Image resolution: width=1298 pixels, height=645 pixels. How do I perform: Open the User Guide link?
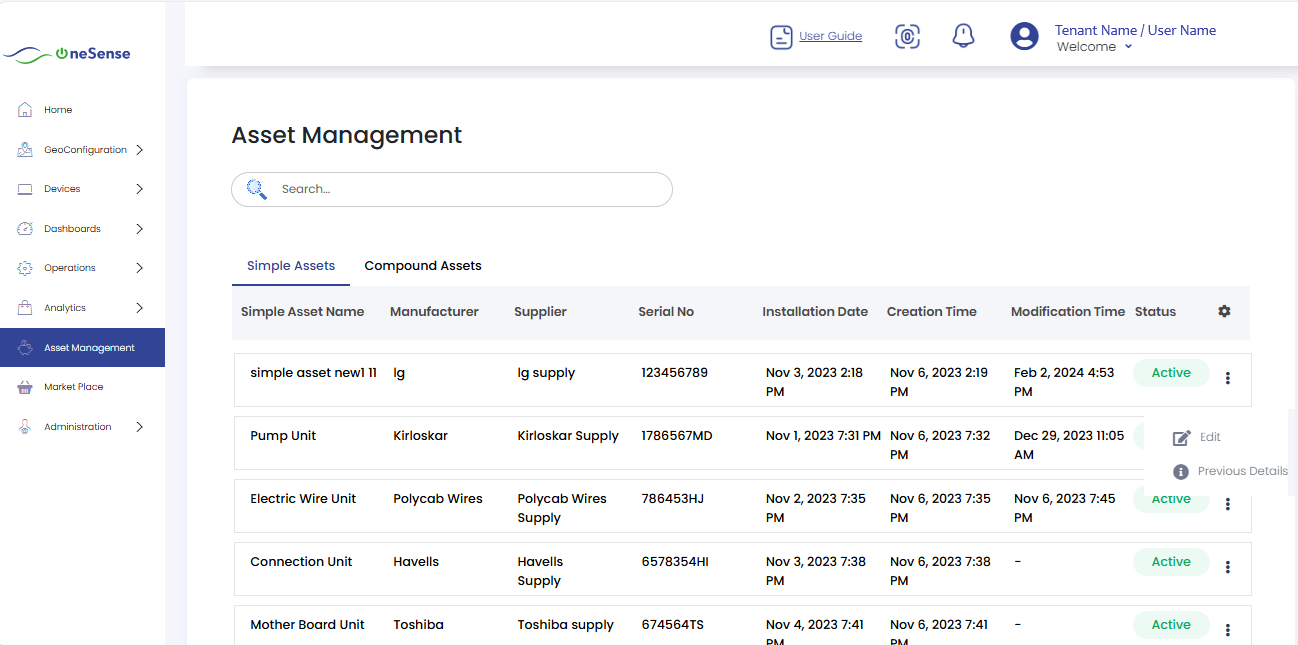[830, 35]
